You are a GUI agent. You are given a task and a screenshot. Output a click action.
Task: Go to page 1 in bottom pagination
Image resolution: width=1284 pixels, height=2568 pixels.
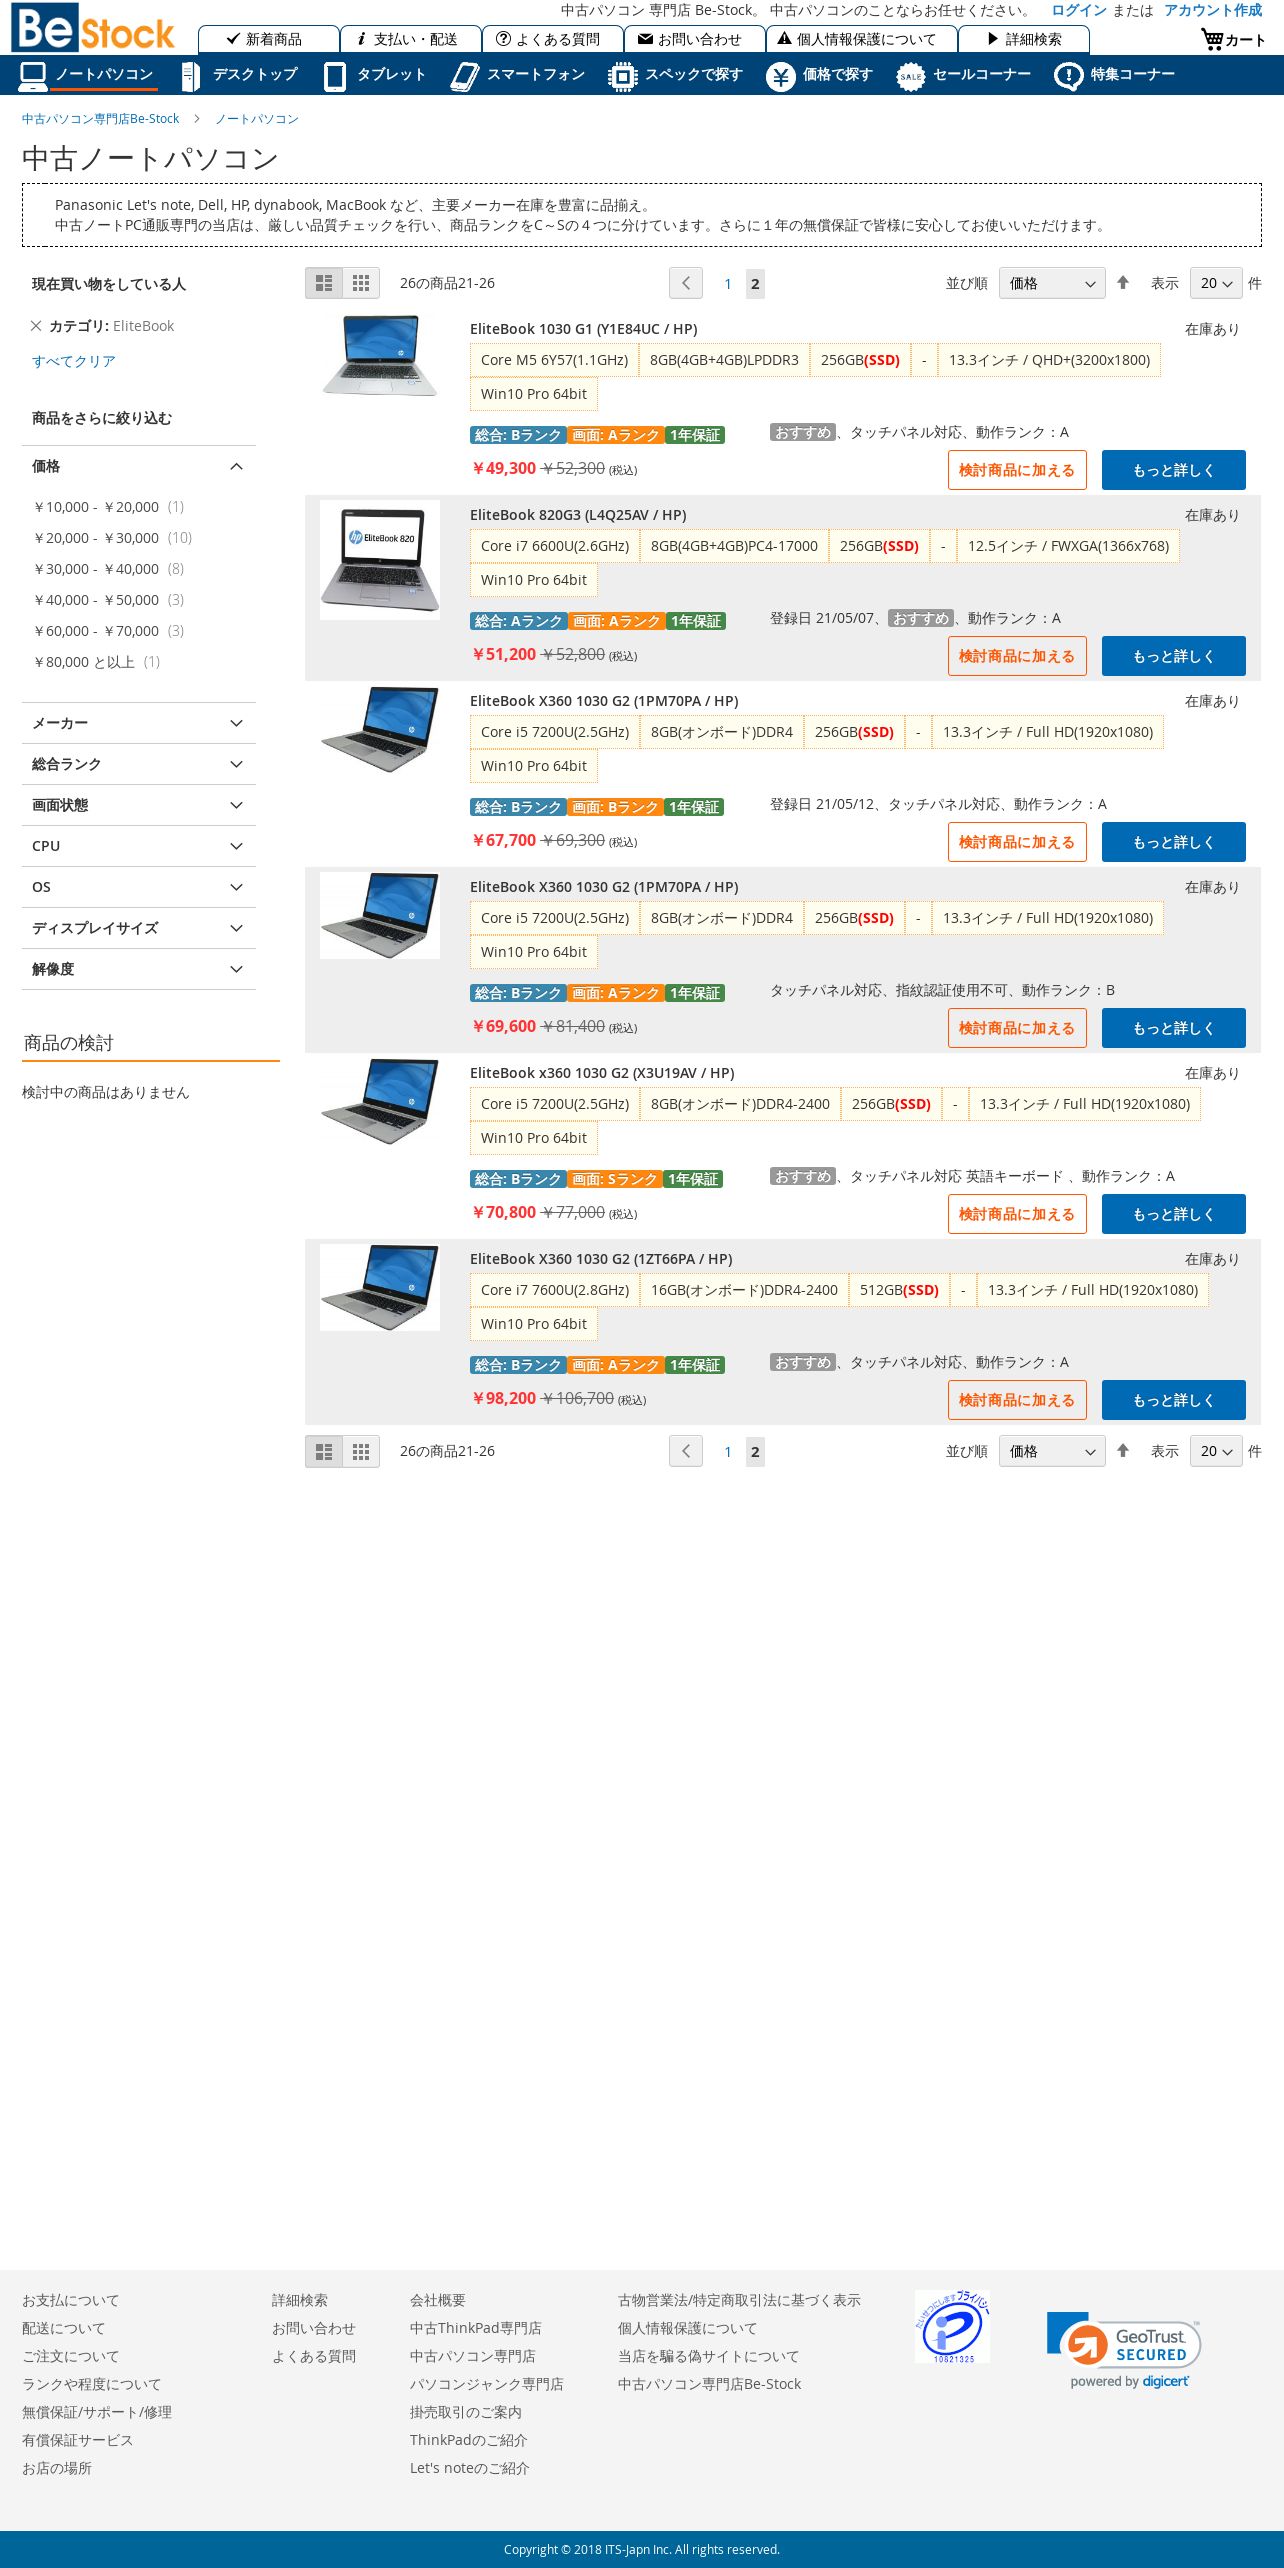pyautogui.click(x=728, y=1452)
